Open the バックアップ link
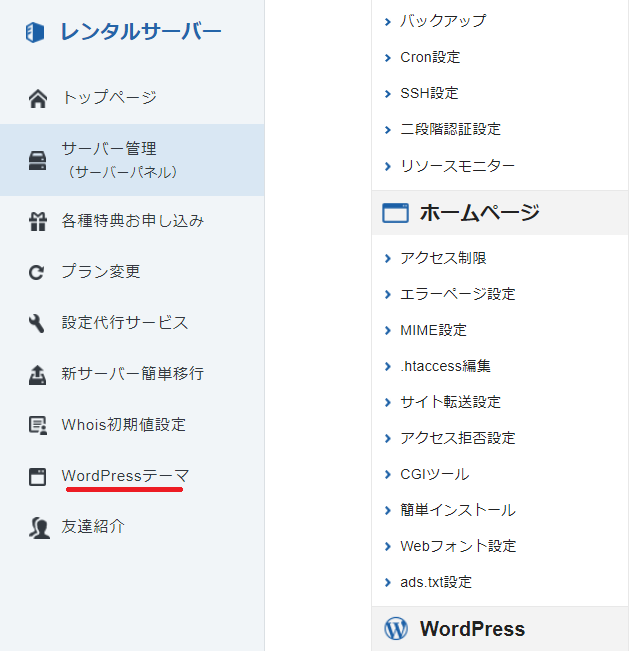This screenshot has width=636, height=651. [x=443, y=21]
